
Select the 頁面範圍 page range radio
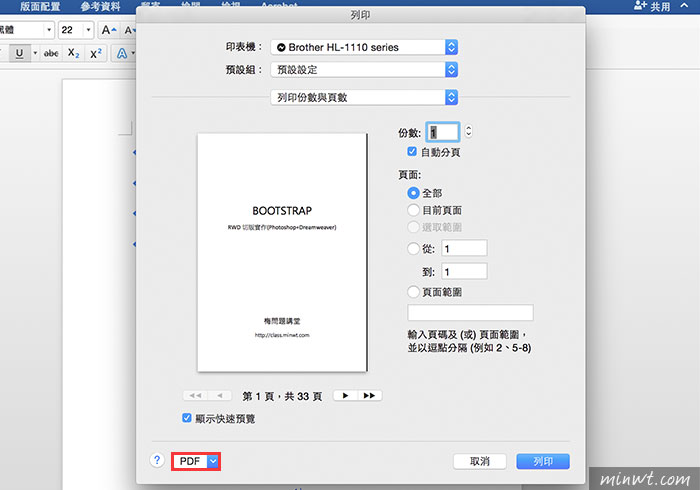click(413, 292)
